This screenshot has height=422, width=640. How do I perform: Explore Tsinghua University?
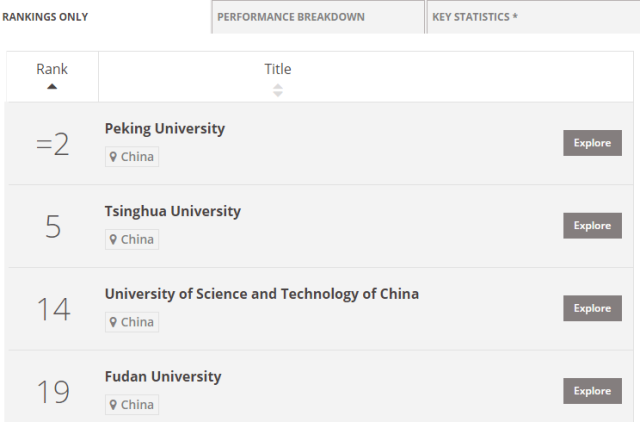coord(592,226)
